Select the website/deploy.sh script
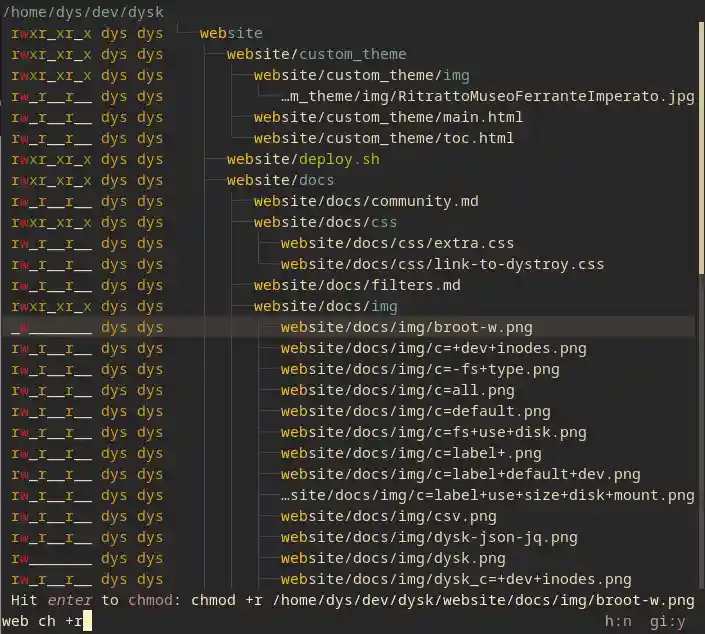Viewport: 705px width, 634px height. tap(303, 160)
